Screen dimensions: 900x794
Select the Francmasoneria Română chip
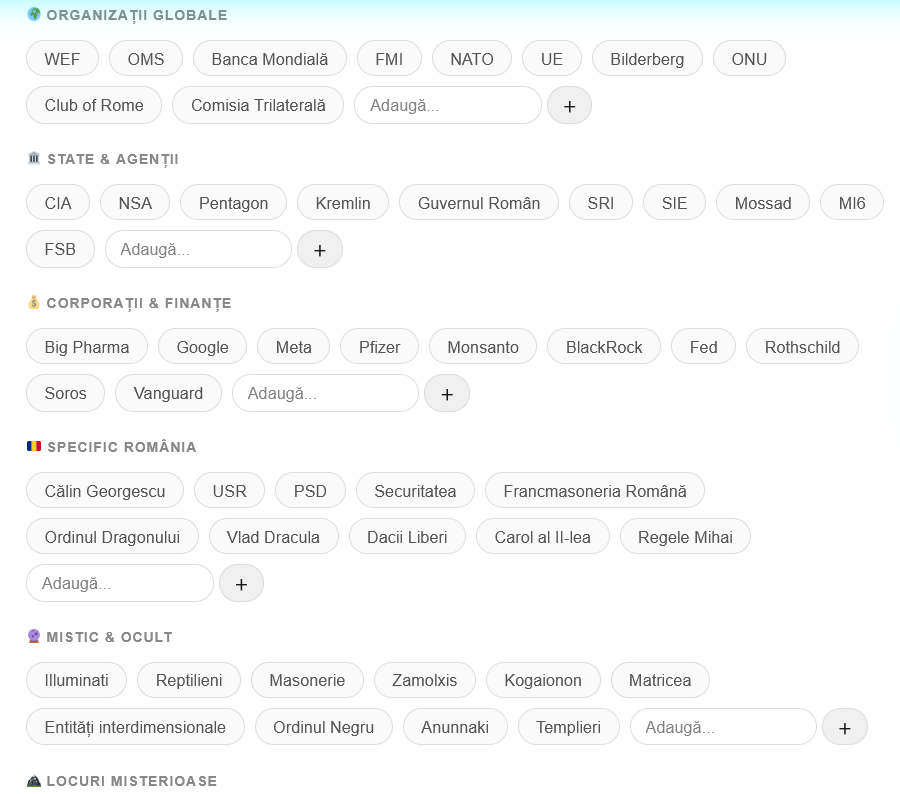tap(595, 491)
